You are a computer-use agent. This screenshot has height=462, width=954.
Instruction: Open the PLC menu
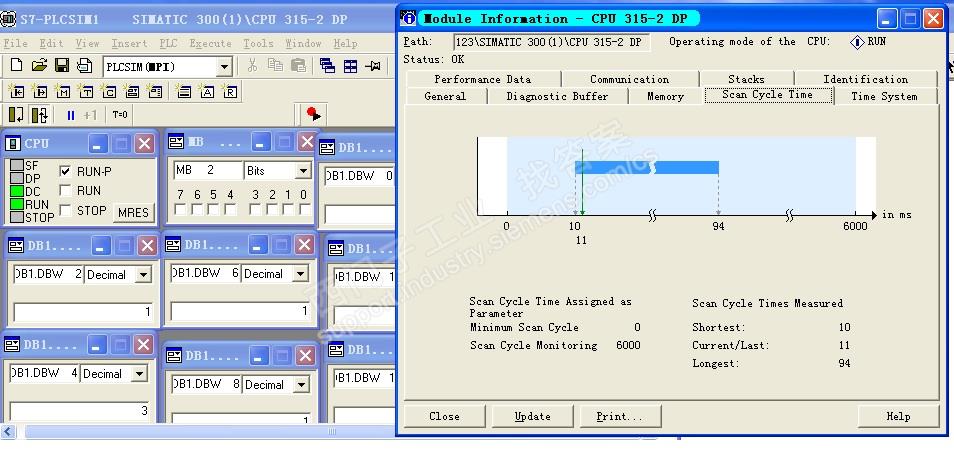[169, 43]
